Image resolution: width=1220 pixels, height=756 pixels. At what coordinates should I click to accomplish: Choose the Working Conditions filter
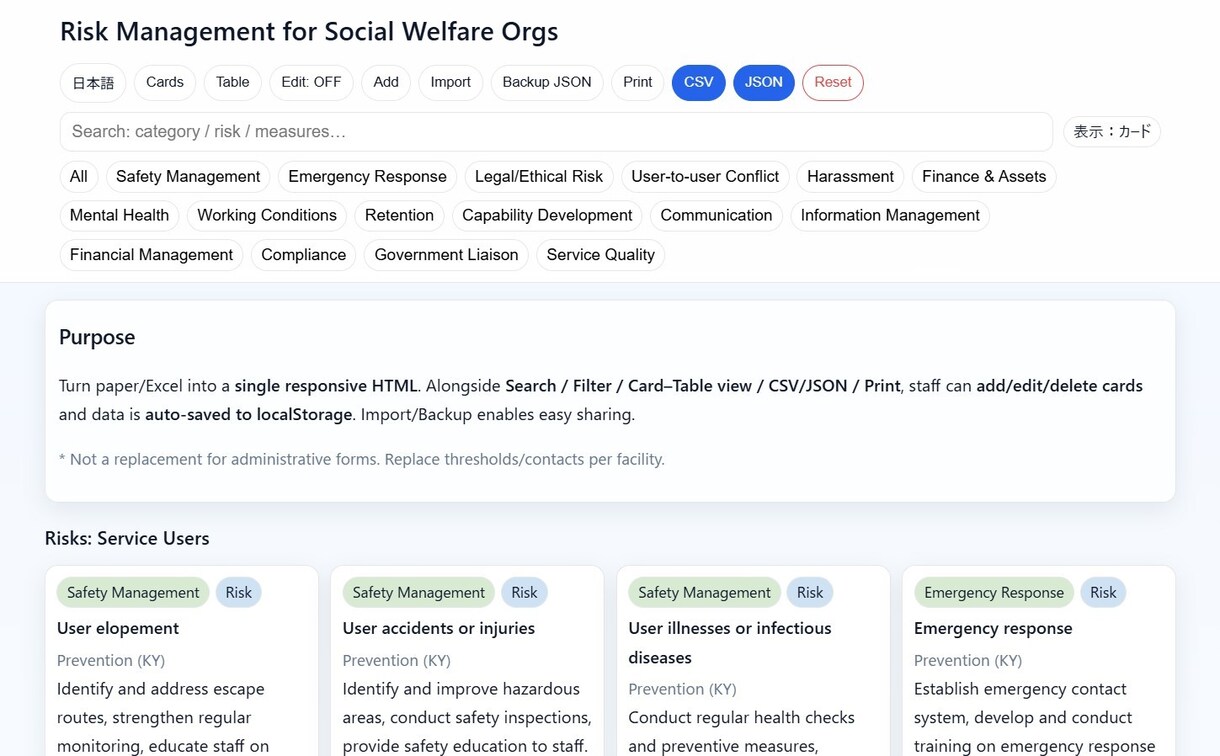tap(267, 216)
